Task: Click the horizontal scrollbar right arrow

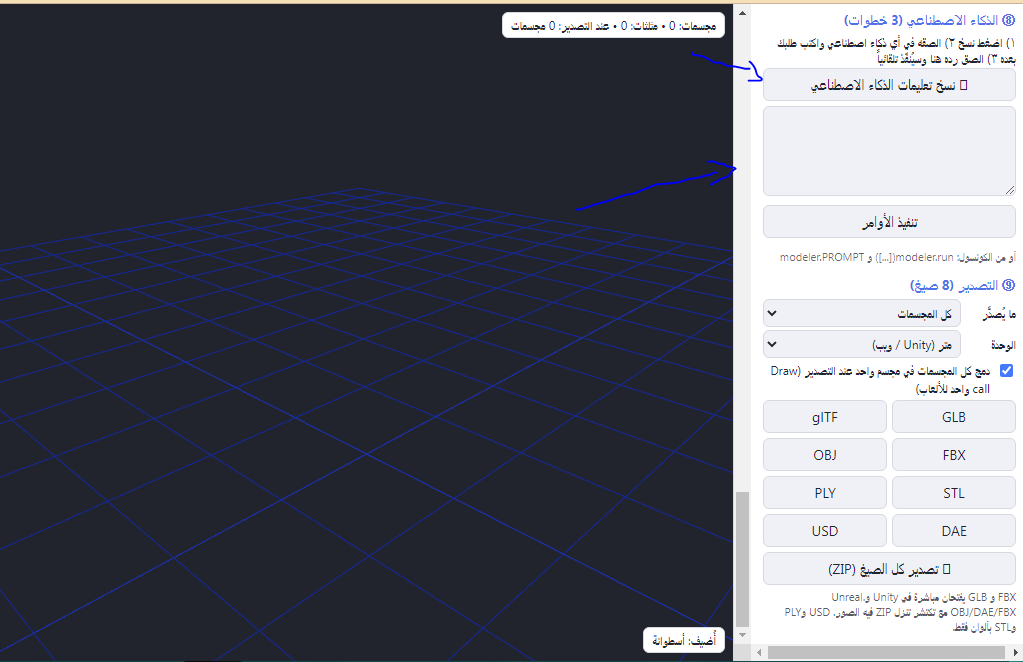Action: coord(1015,652)
